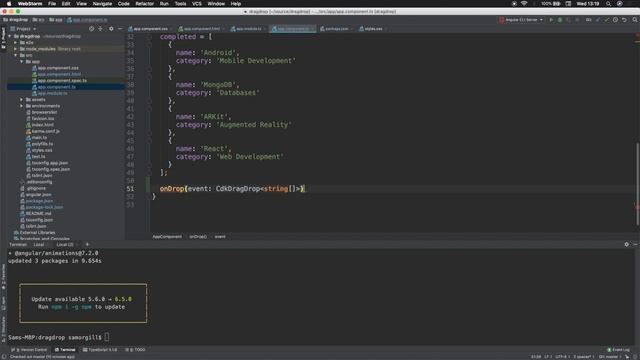Open terminal panel settings gear

(x=627, y=244)
